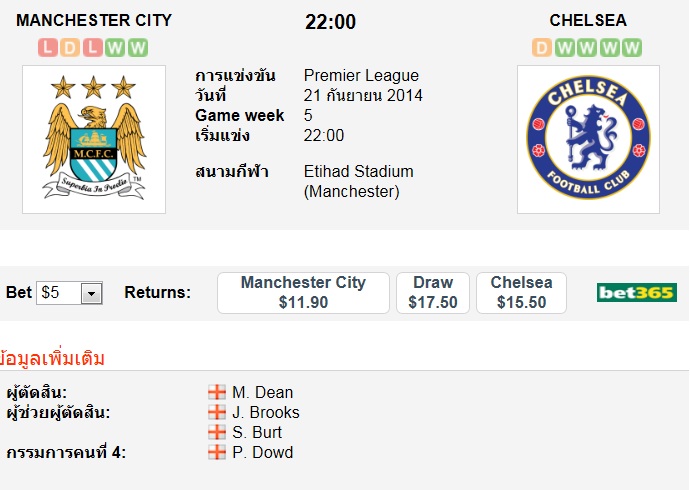Select the Manchester City $11.90 return
Viewport: 690px width, 490px height.
[x=303, y=293]
